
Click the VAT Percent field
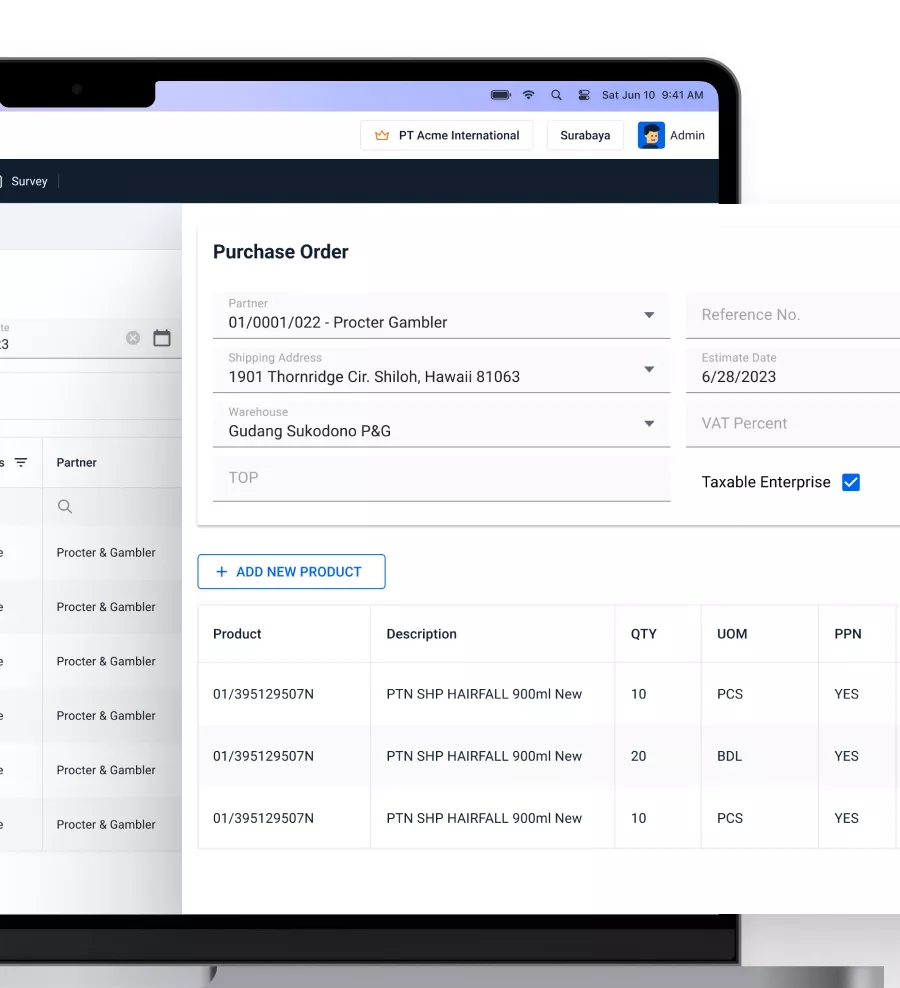pyautogui.click(x=790, y=424)
